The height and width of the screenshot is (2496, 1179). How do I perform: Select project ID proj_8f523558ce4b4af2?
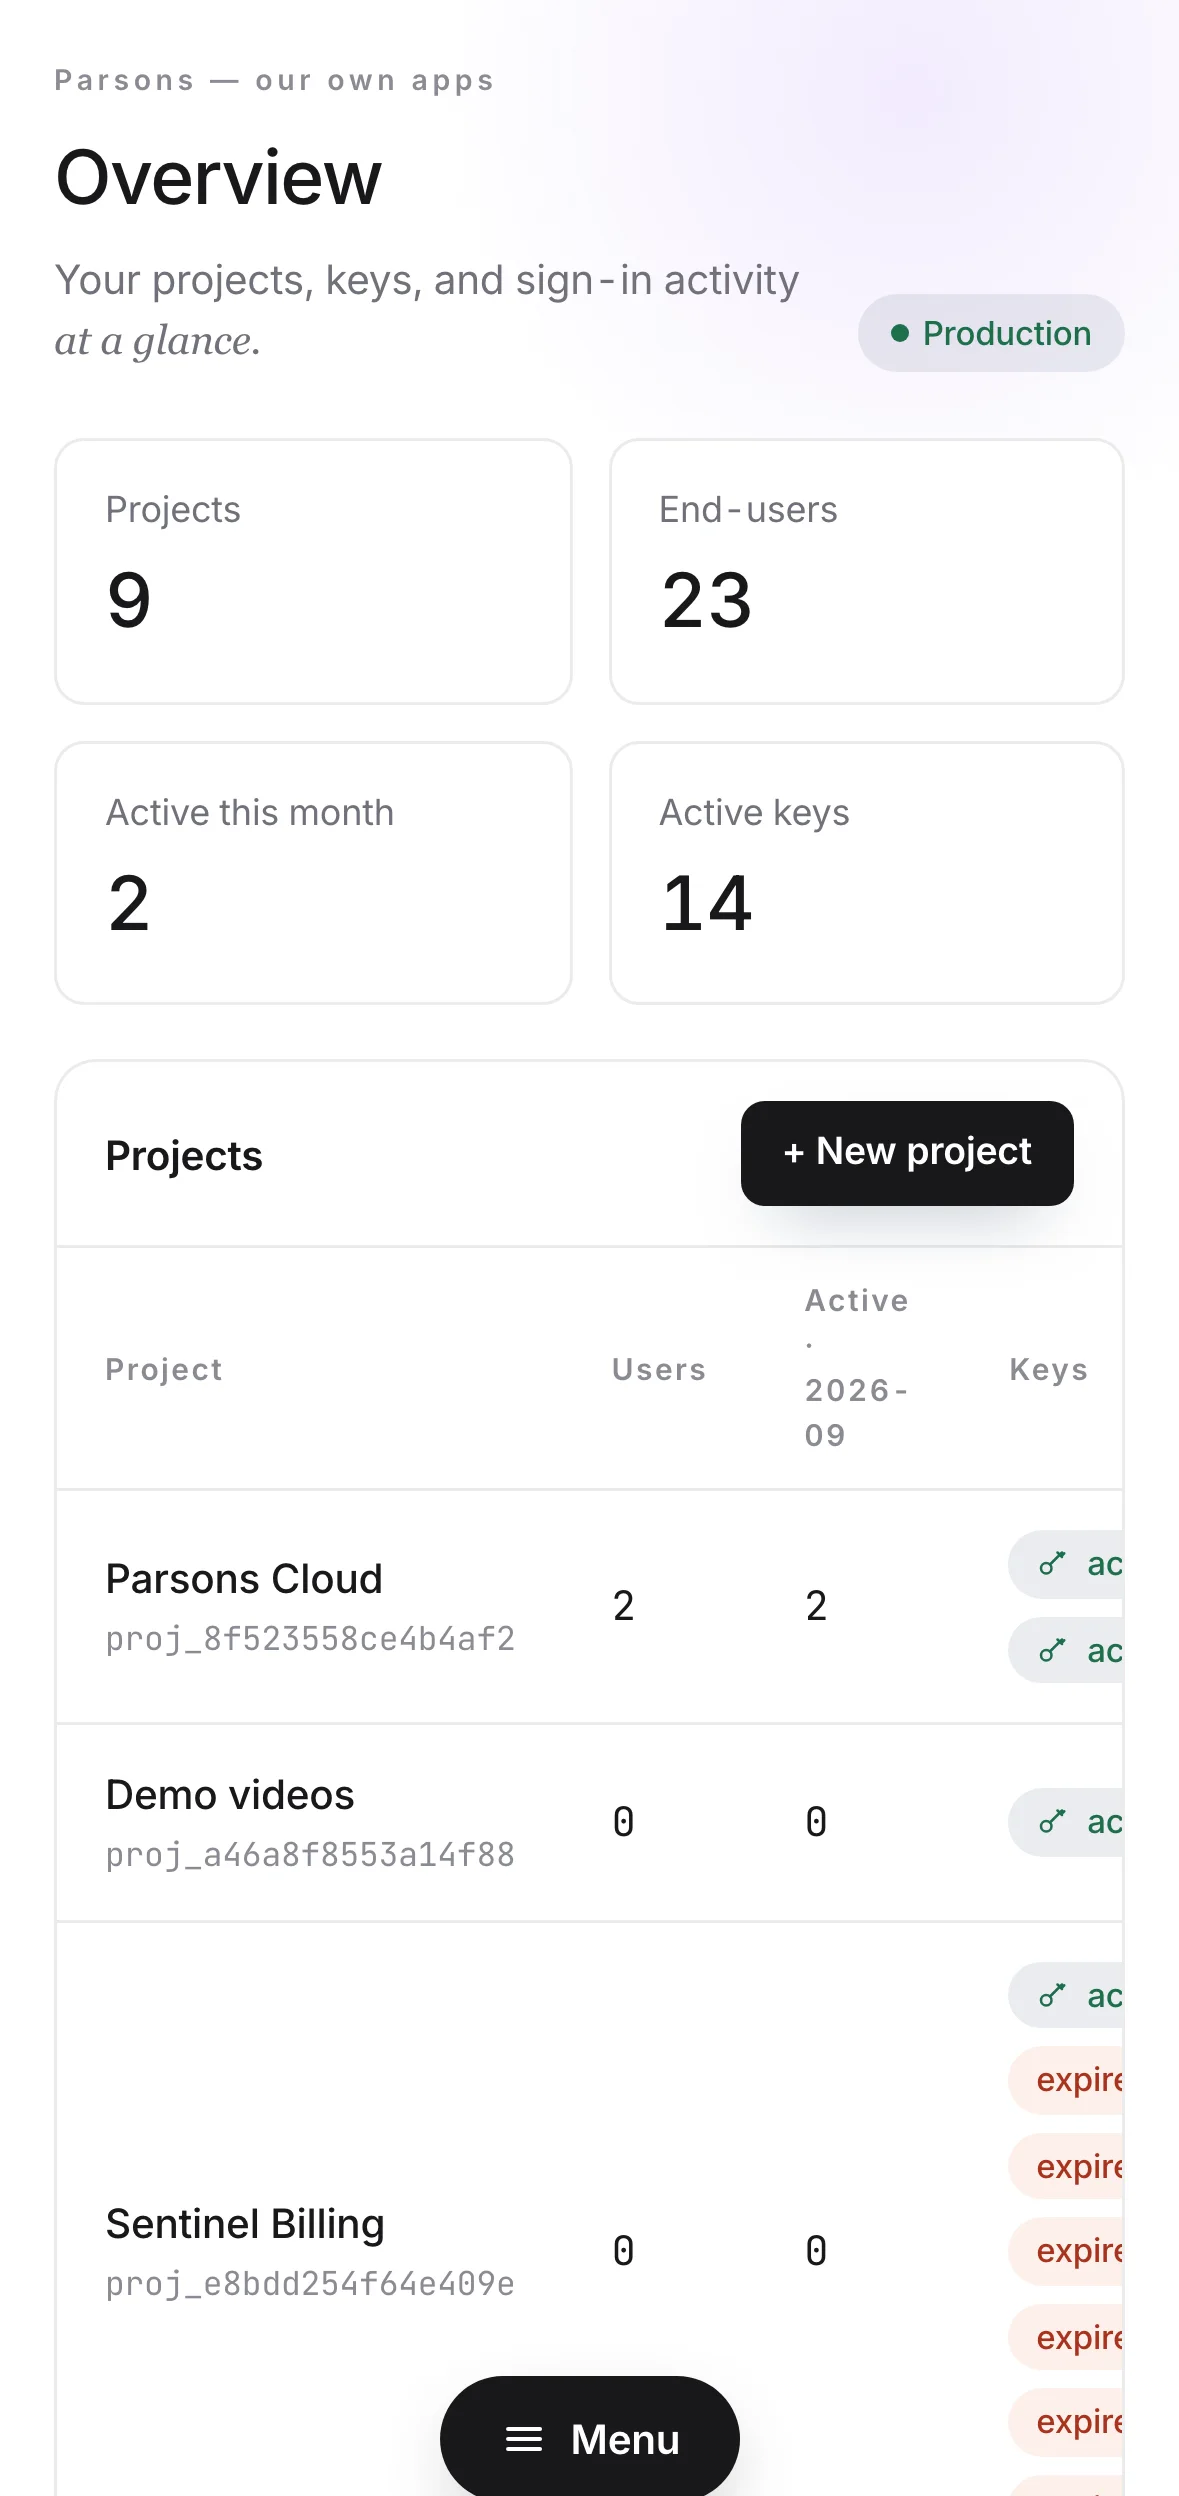(310, 1639)
